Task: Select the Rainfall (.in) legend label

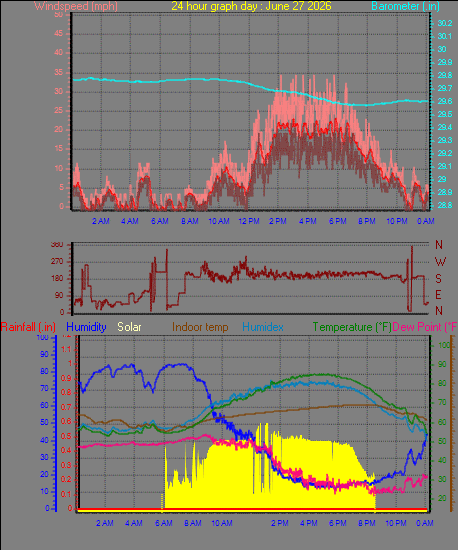Action: point(28,327)
